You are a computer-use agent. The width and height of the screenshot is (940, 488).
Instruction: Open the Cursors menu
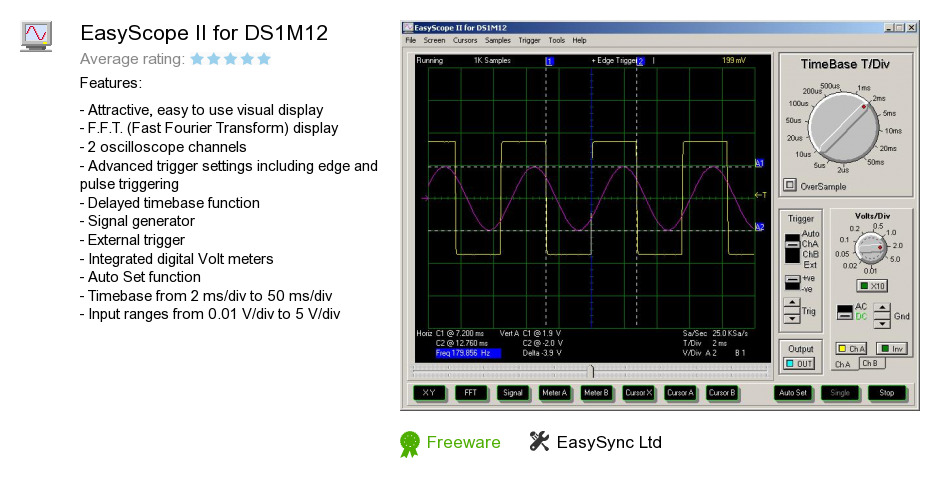coord(465,40)
